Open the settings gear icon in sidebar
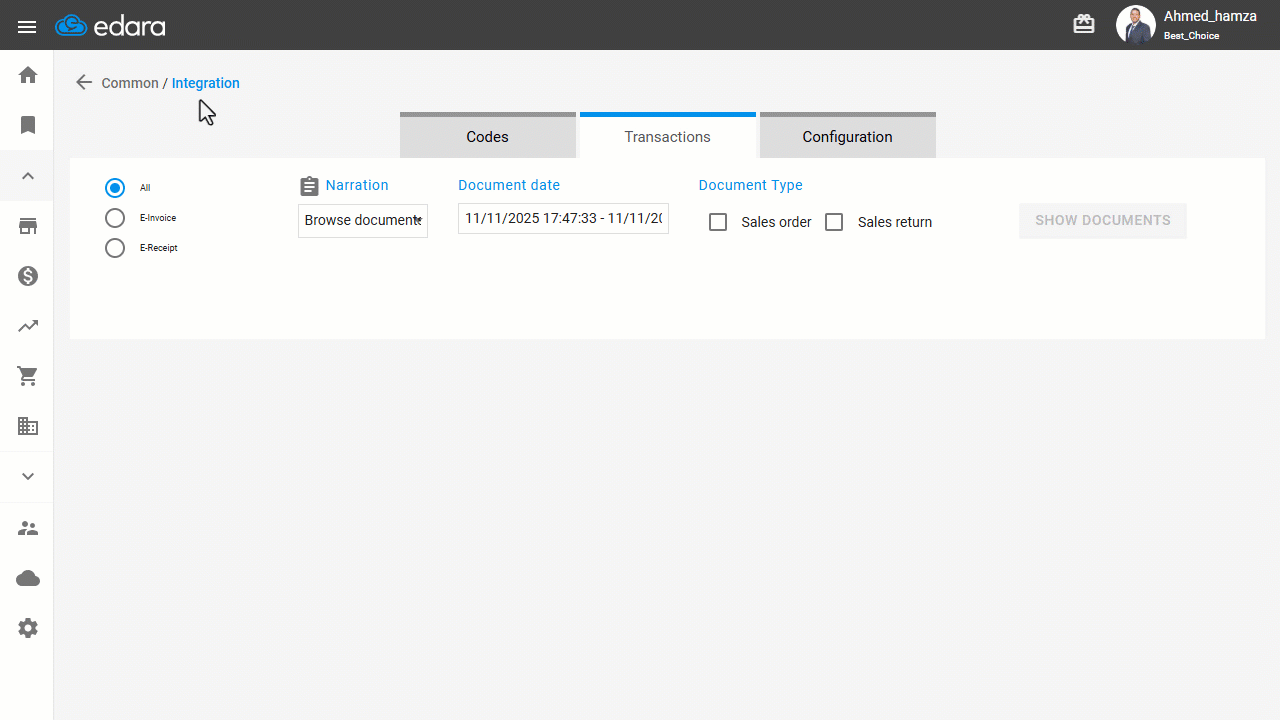 28,628
